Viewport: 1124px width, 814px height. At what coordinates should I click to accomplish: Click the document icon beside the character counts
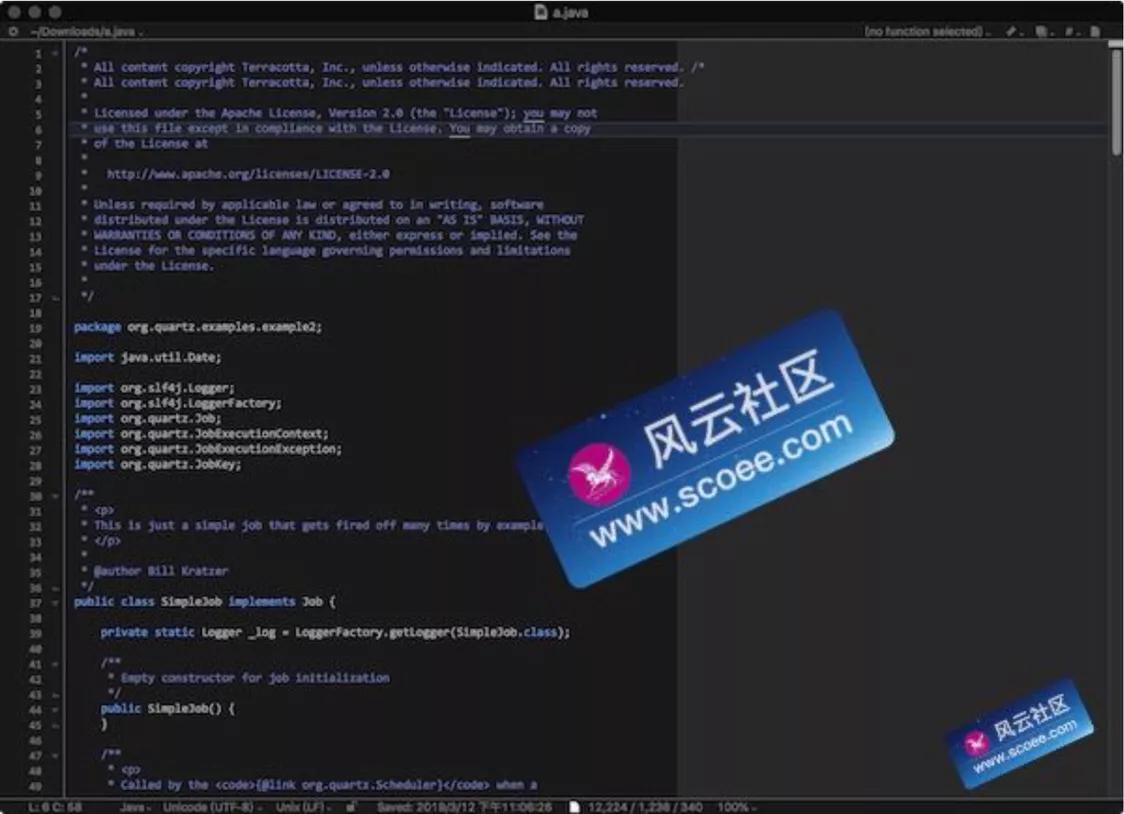[575, 806]
